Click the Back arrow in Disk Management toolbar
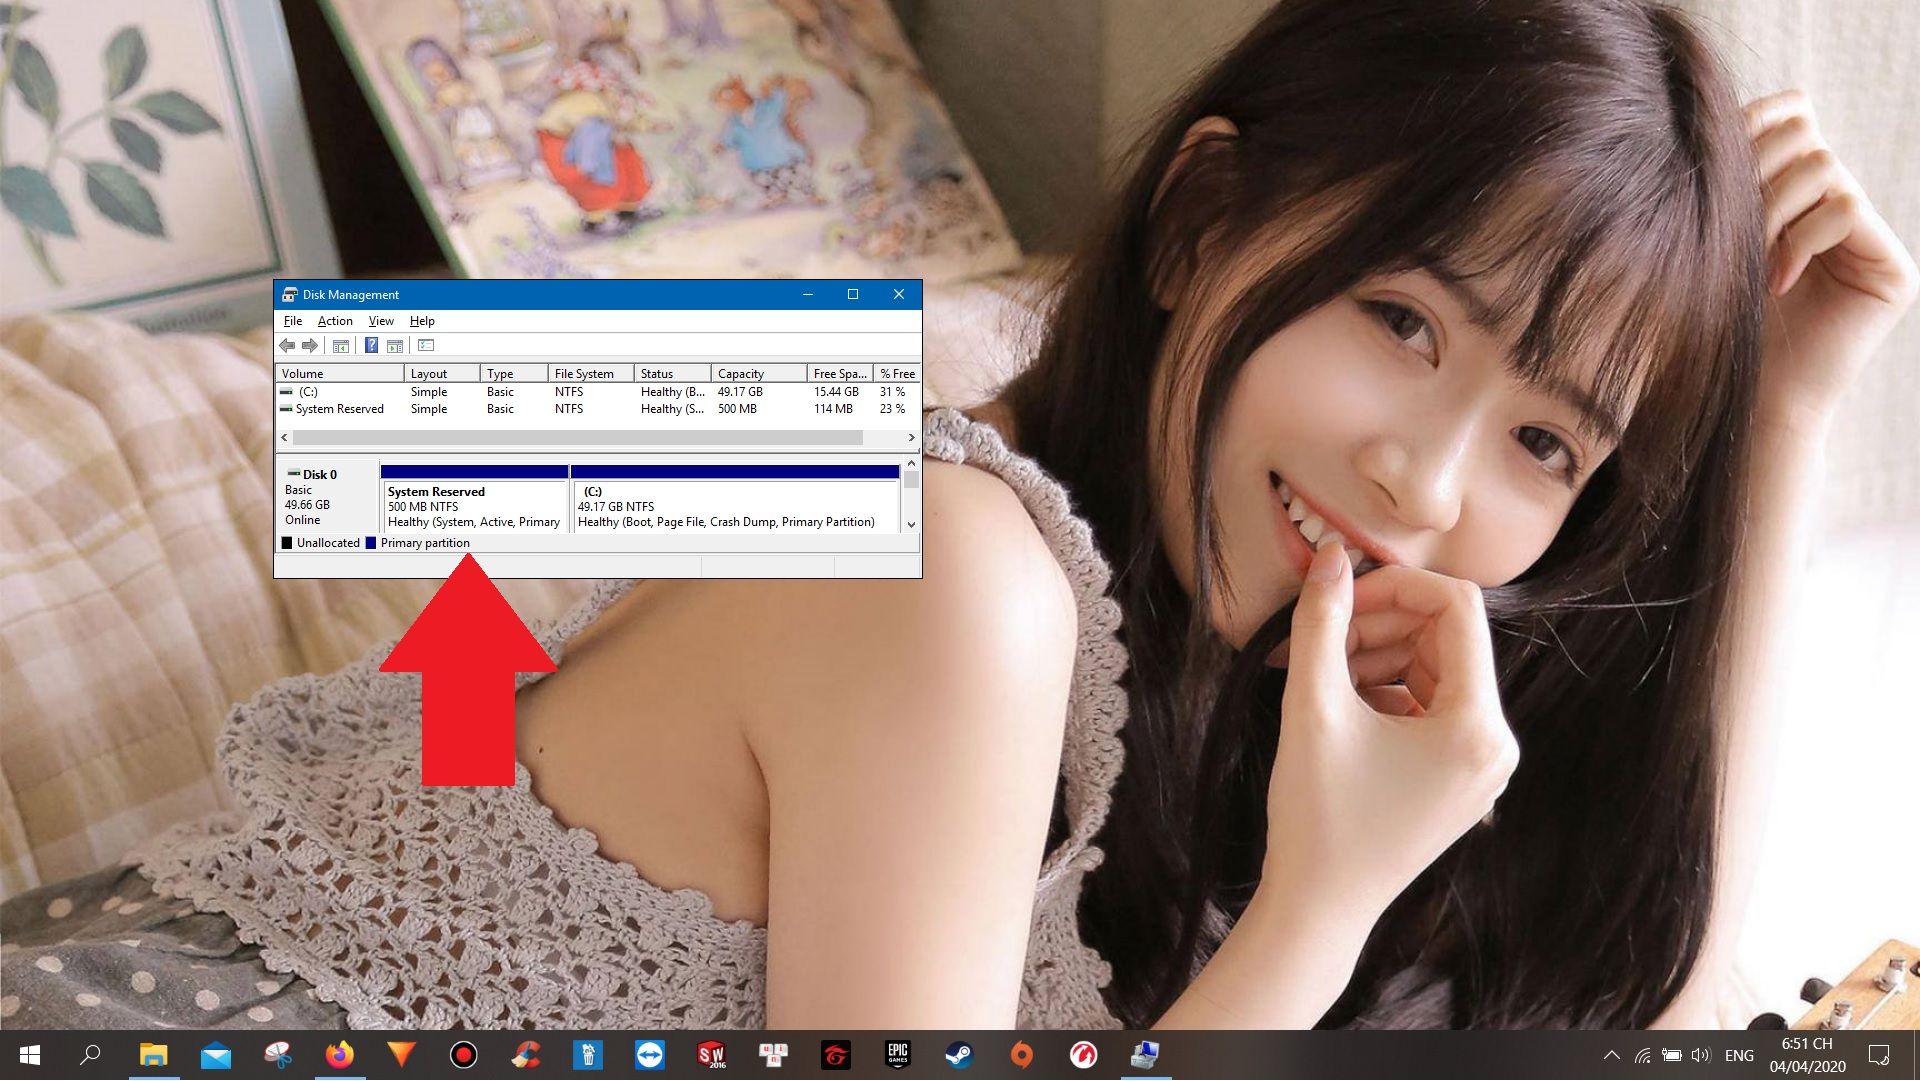This screenshot has width=1920, height=1081. tap(287, 346)
